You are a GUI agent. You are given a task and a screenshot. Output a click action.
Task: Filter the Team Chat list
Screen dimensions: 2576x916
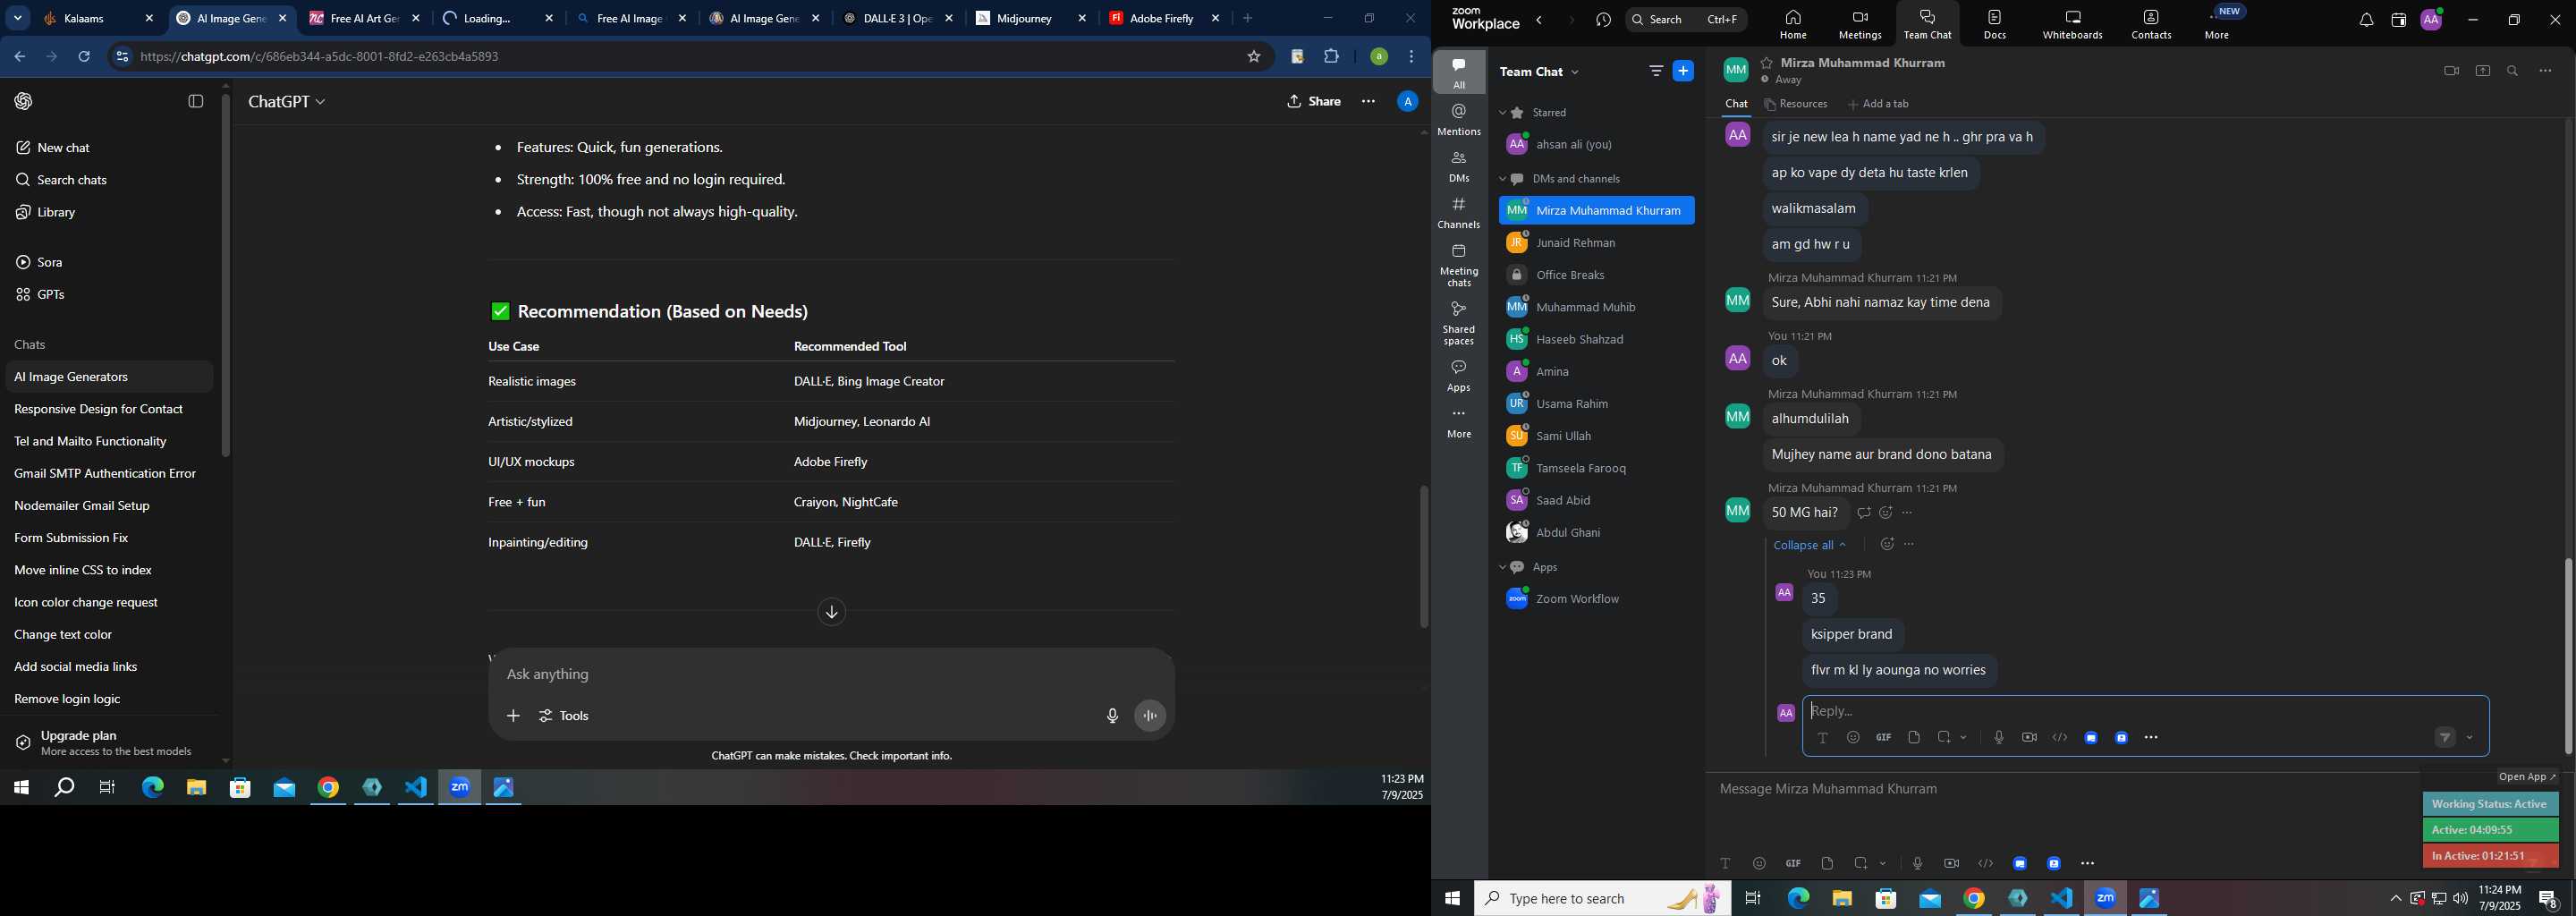pos(1656,71)
